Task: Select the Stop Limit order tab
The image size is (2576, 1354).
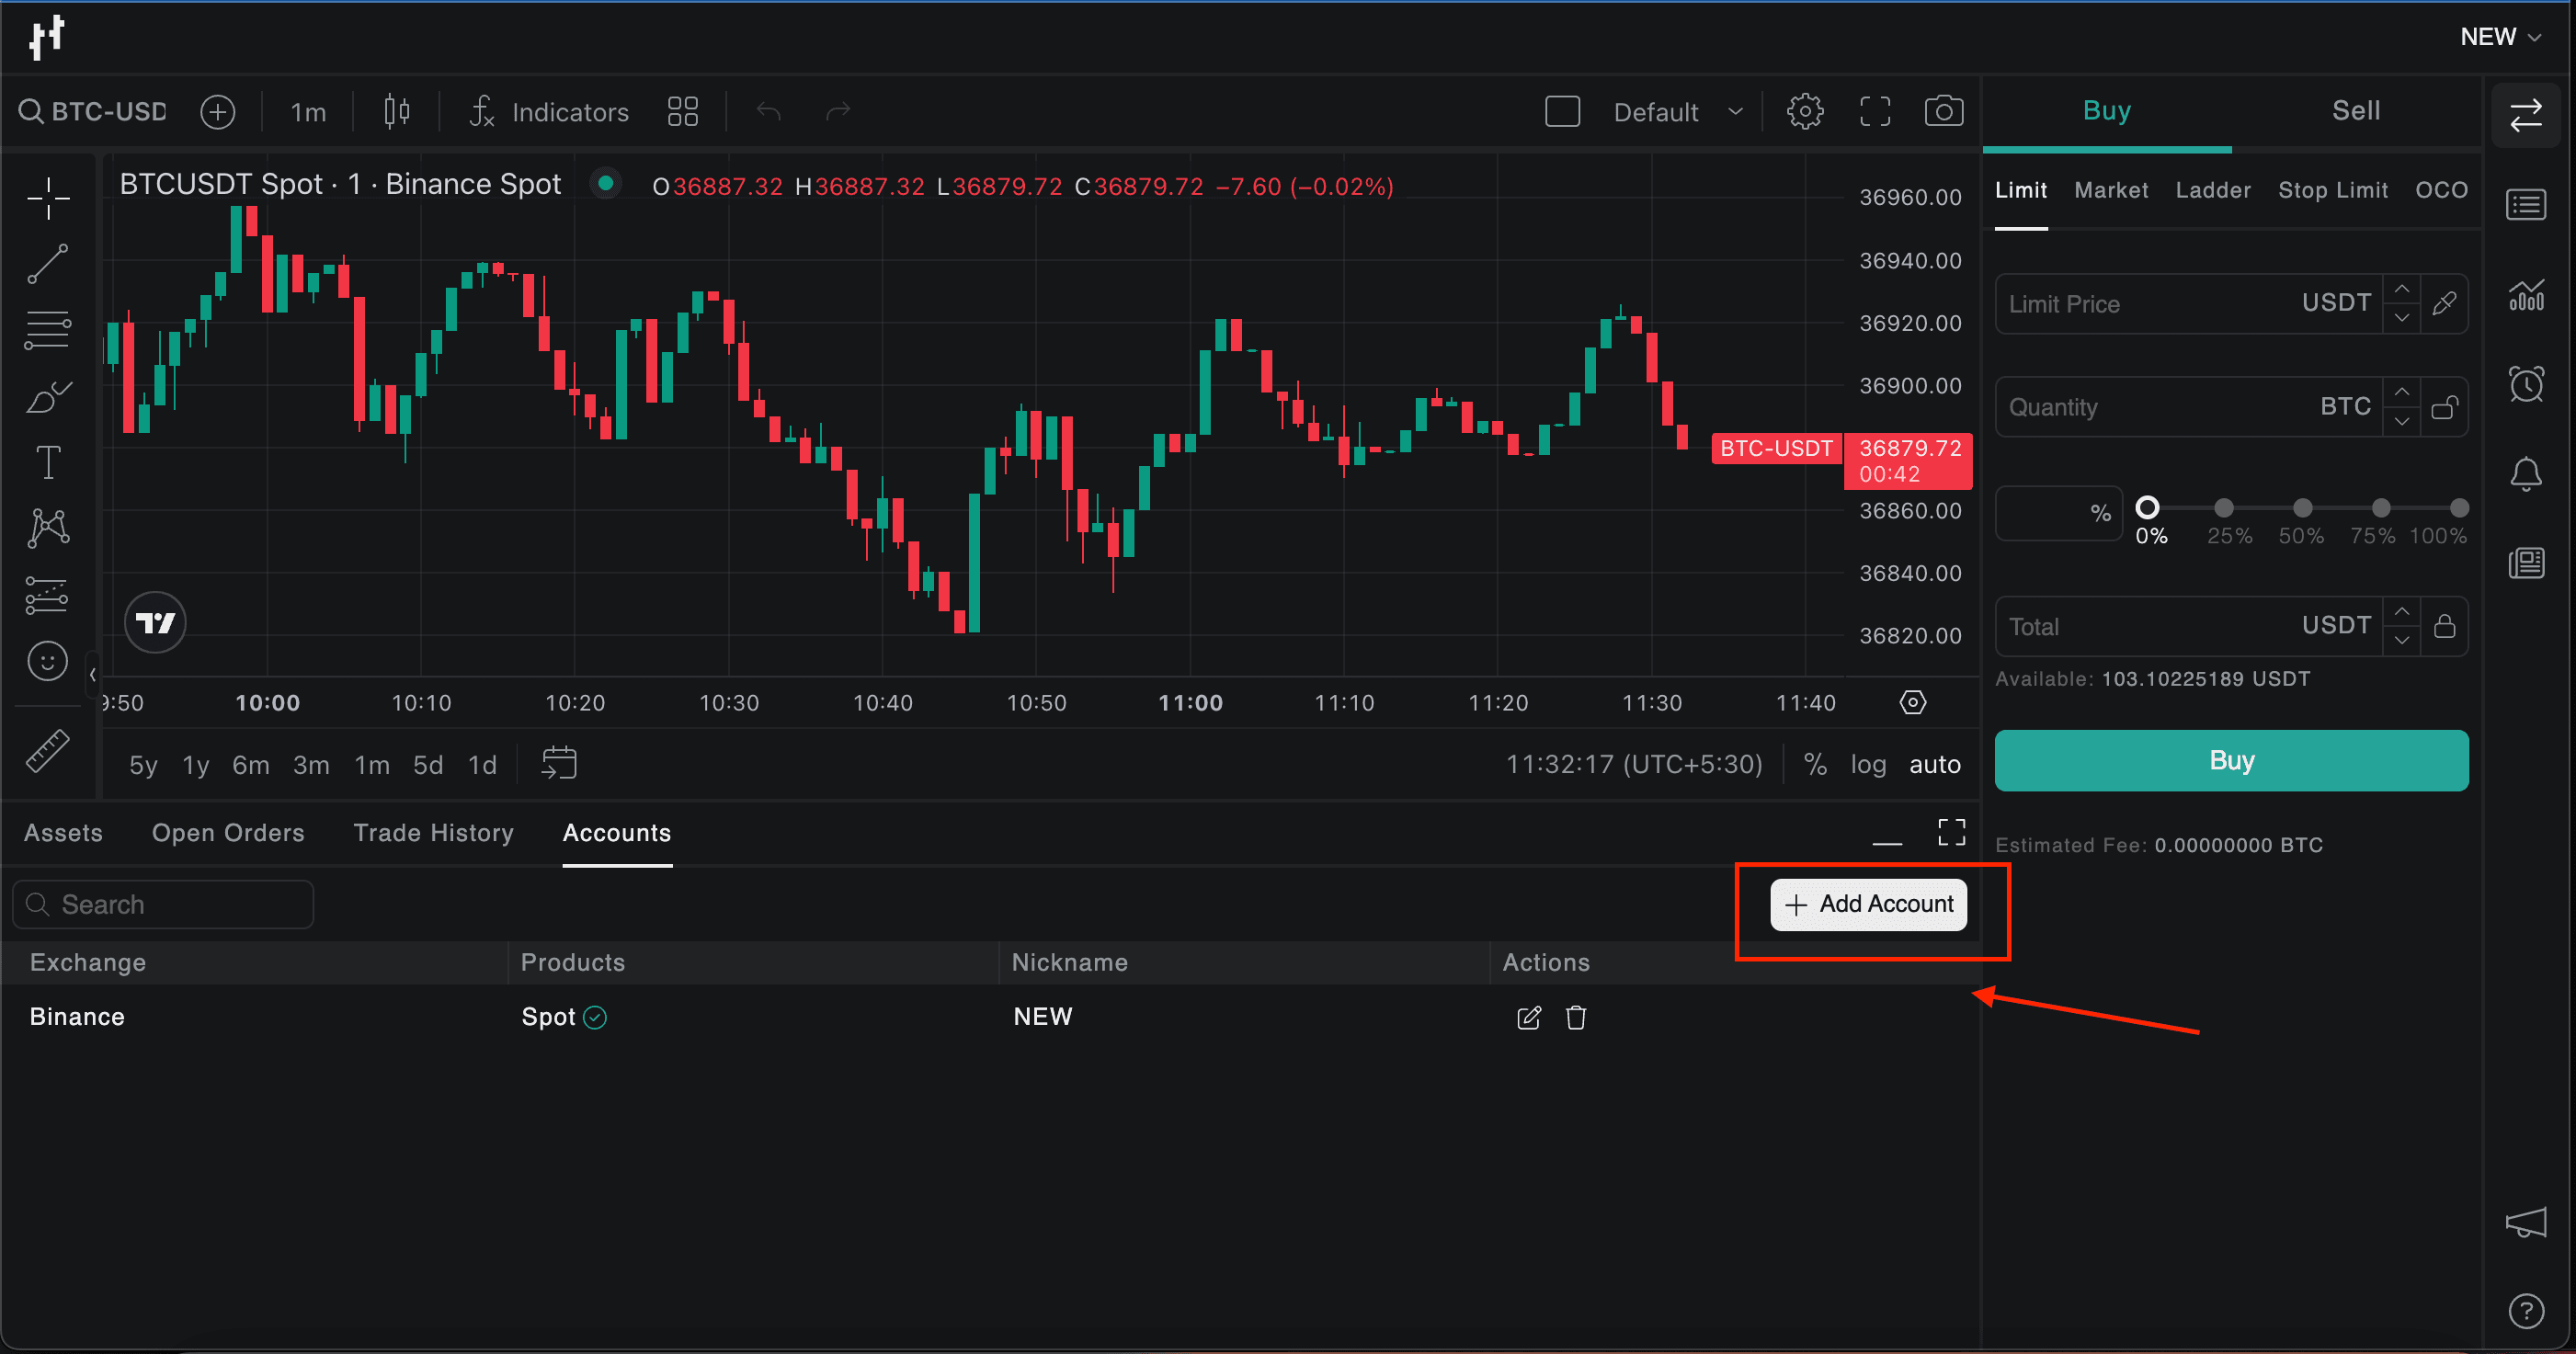Action: 2332,190
